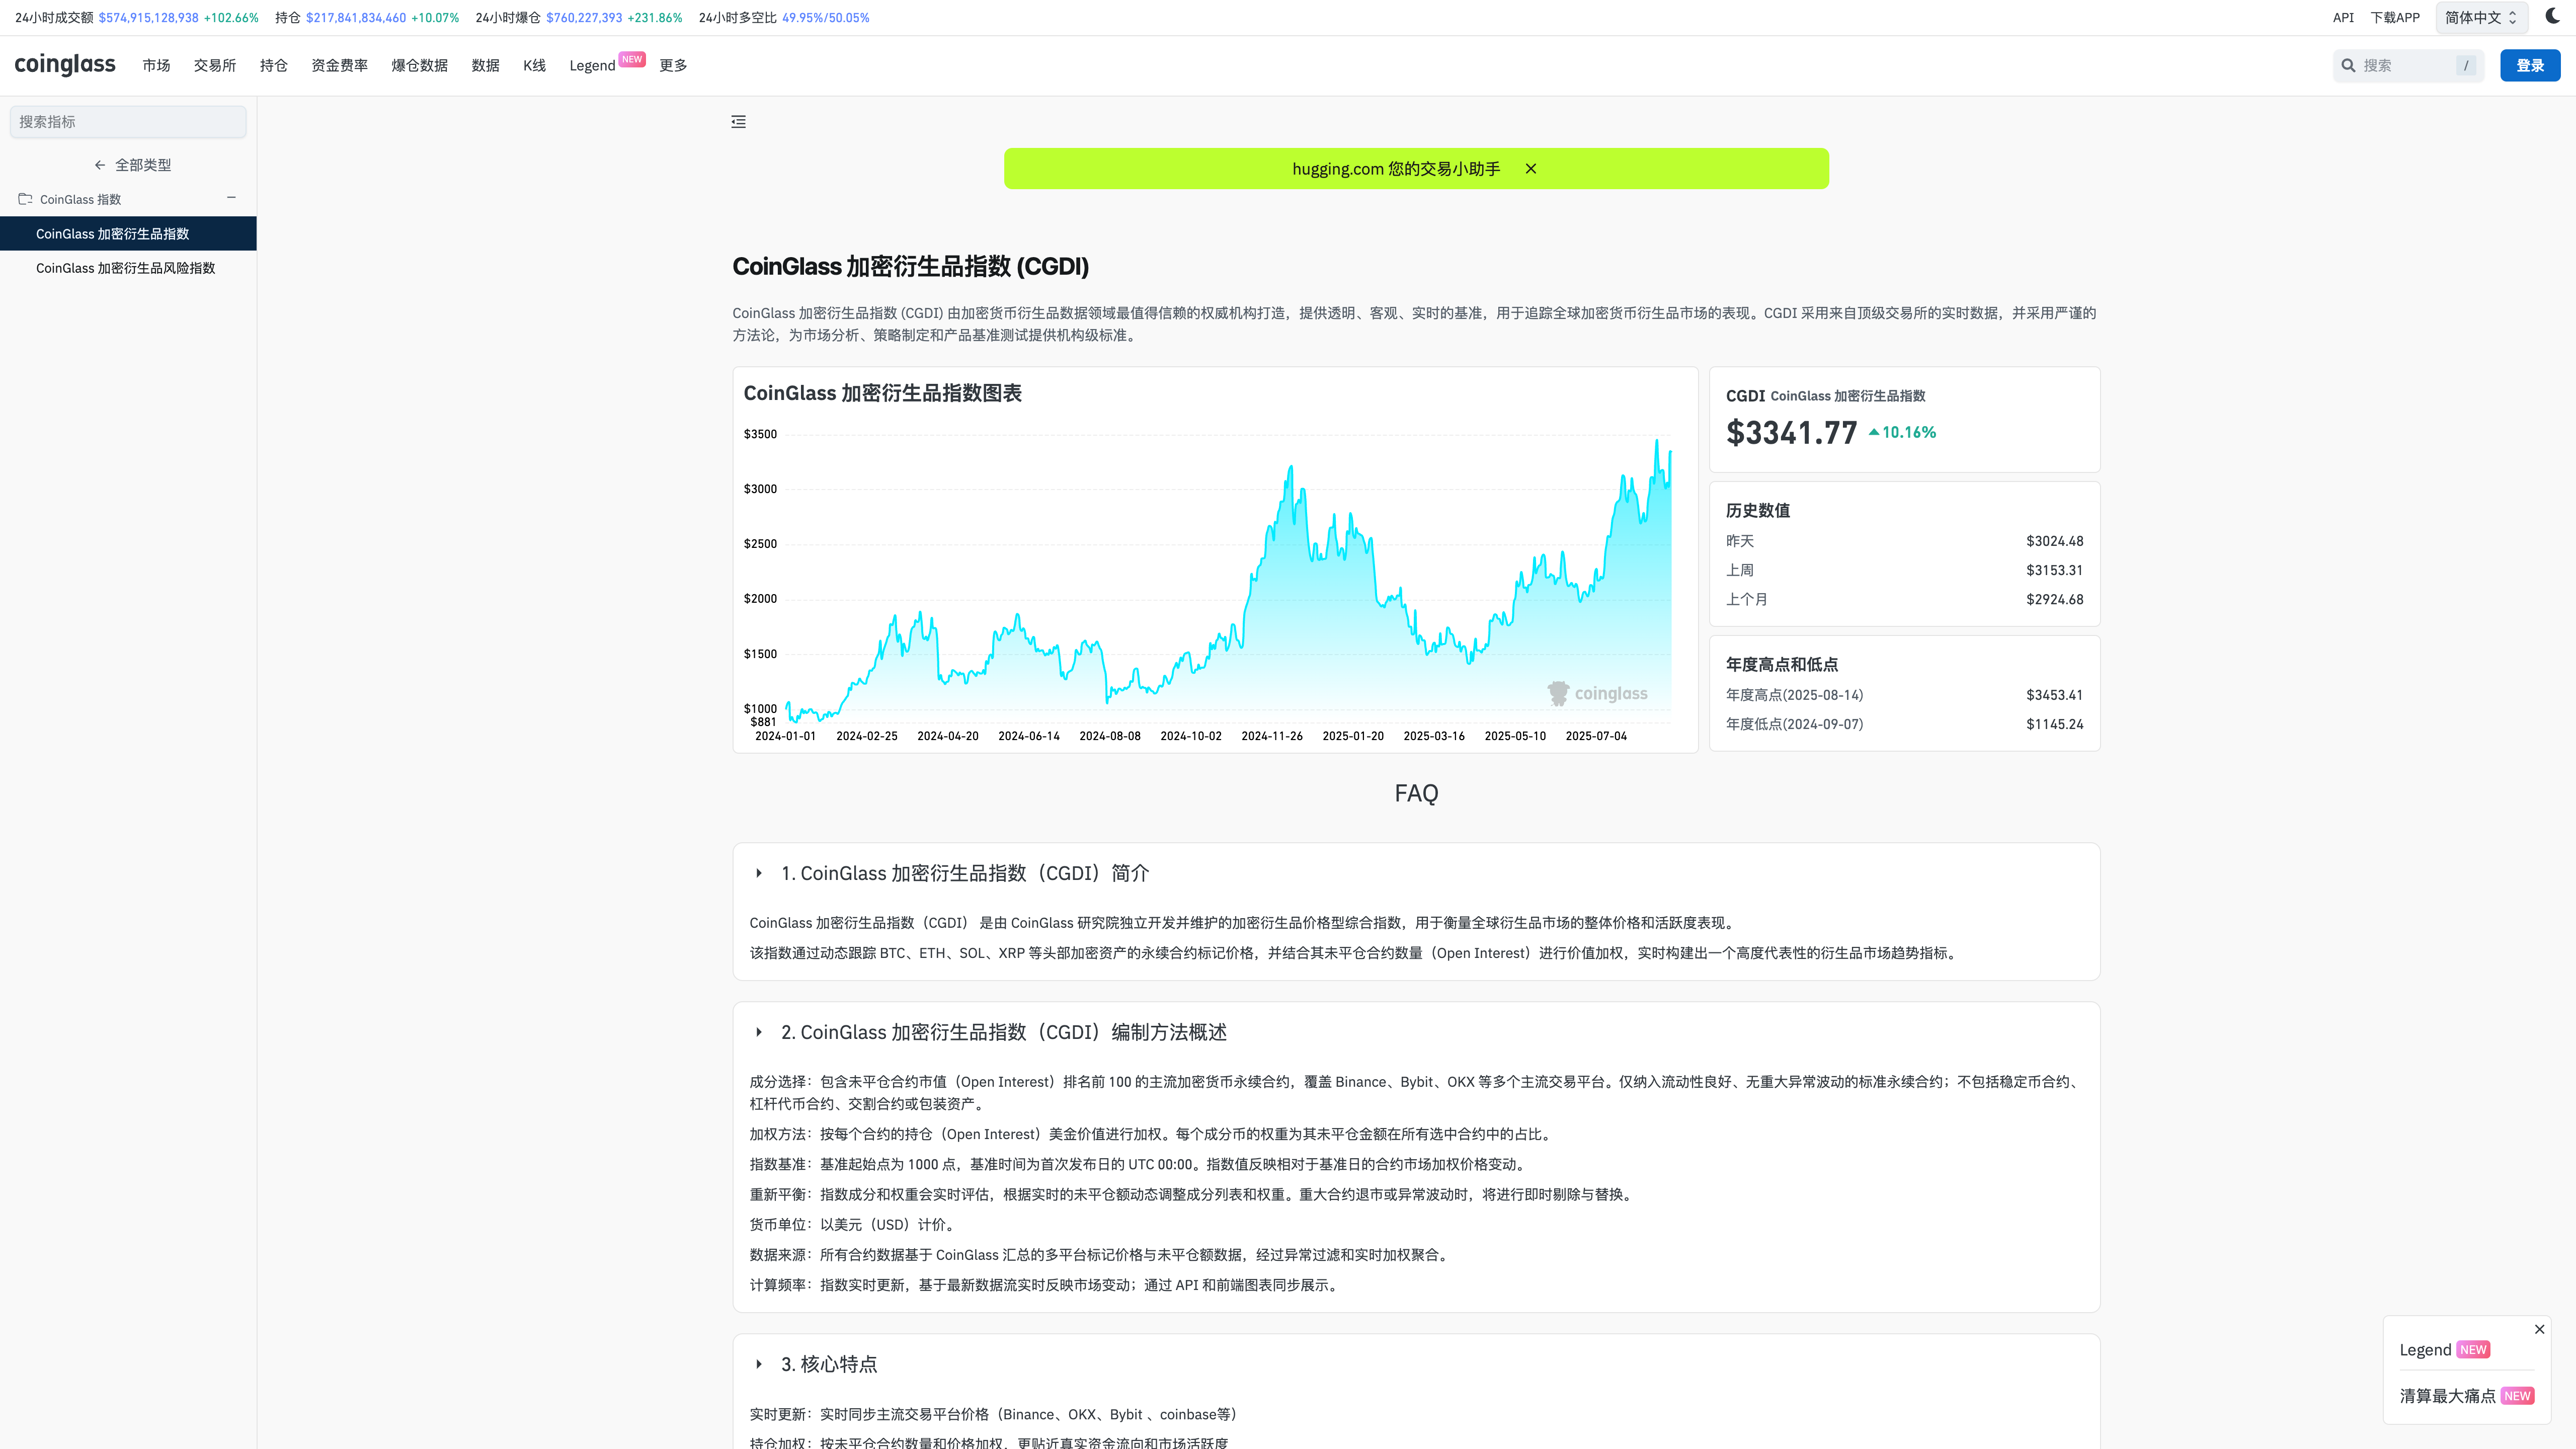Collapse FAQ 2 编制方法概述 arrow
Viewport: 2576px width, 1449px height.
759,1032
